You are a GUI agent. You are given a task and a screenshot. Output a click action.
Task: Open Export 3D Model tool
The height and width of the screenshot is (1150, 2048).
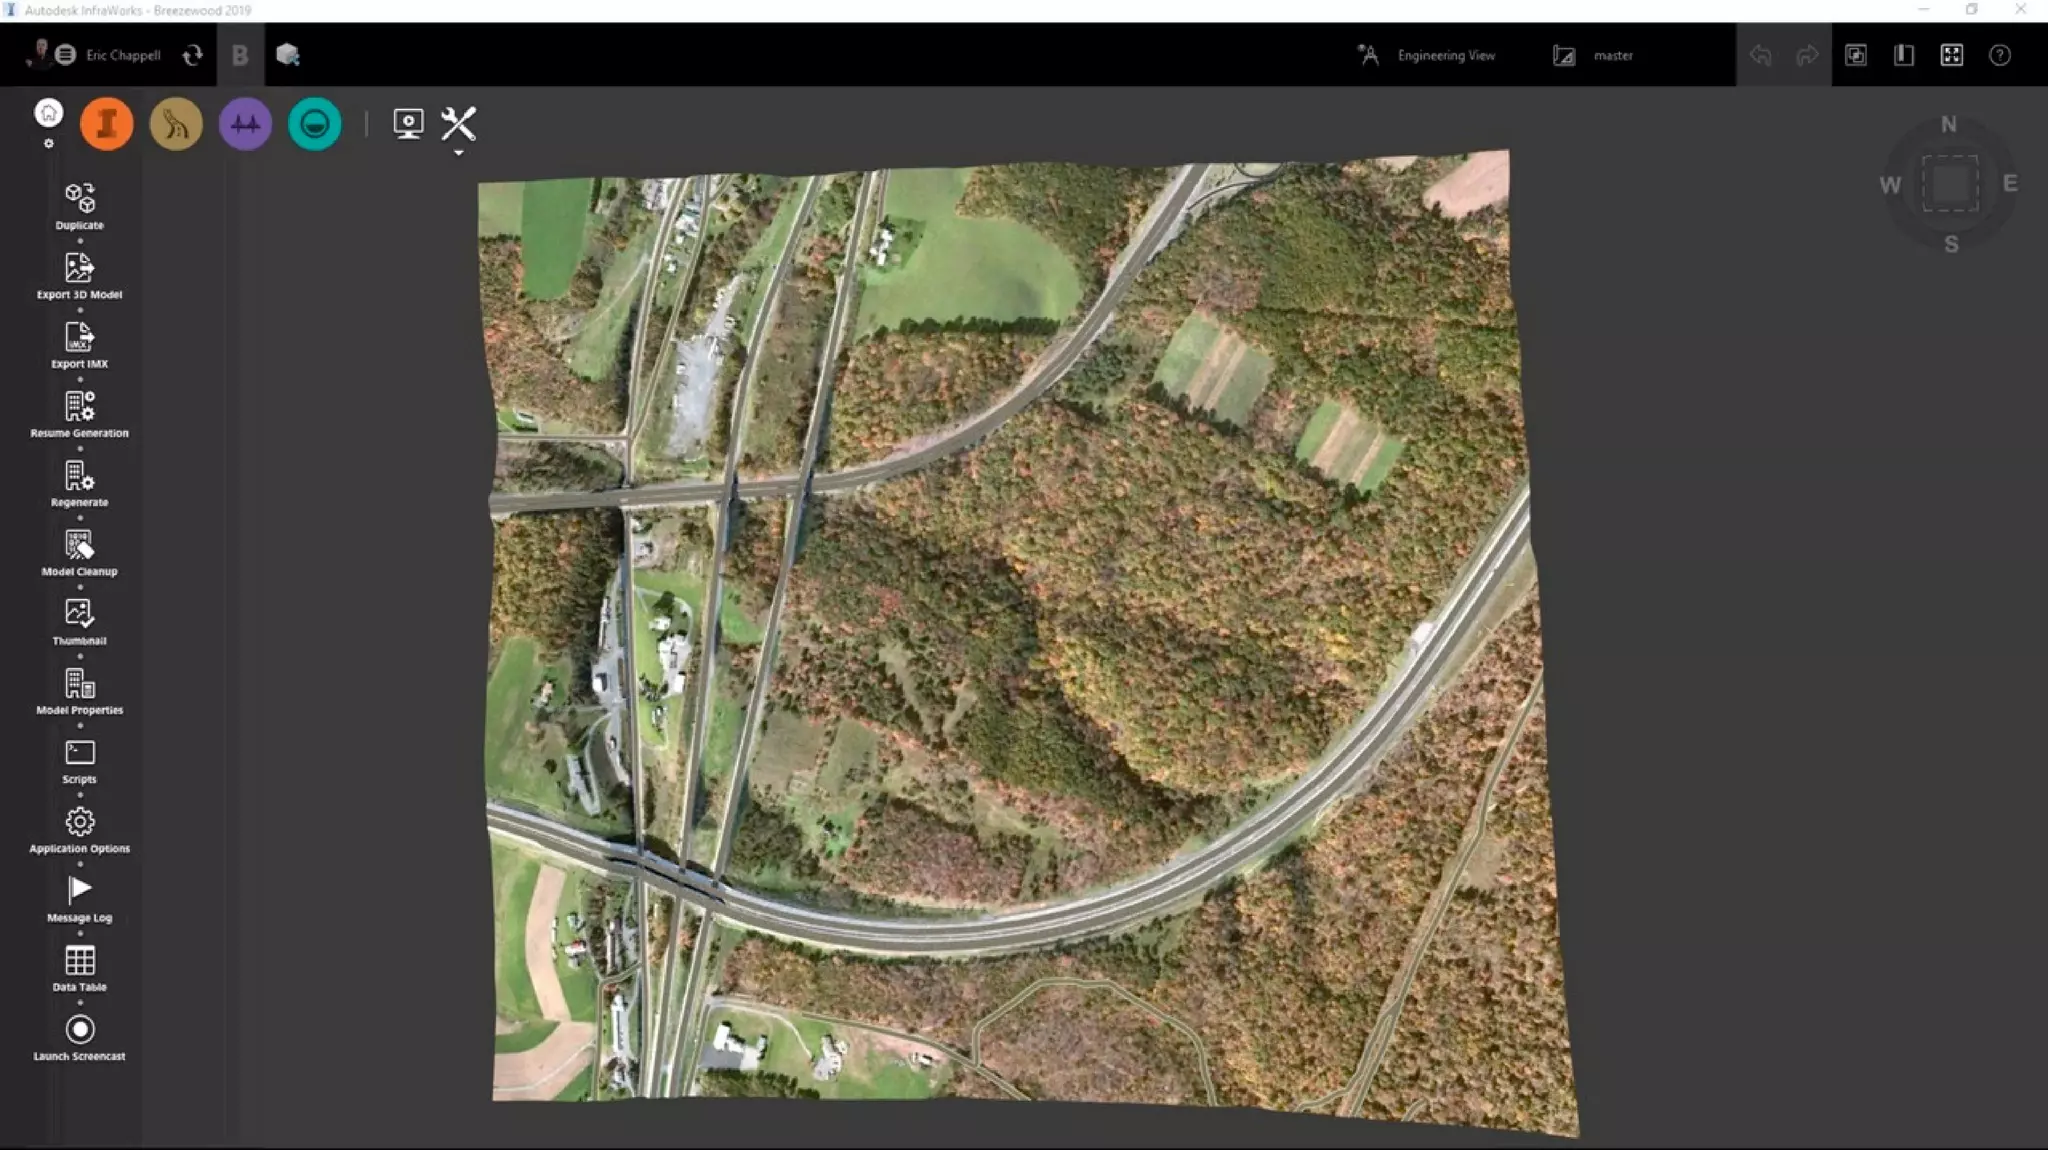pyautogui.click(x=79, y=268)
